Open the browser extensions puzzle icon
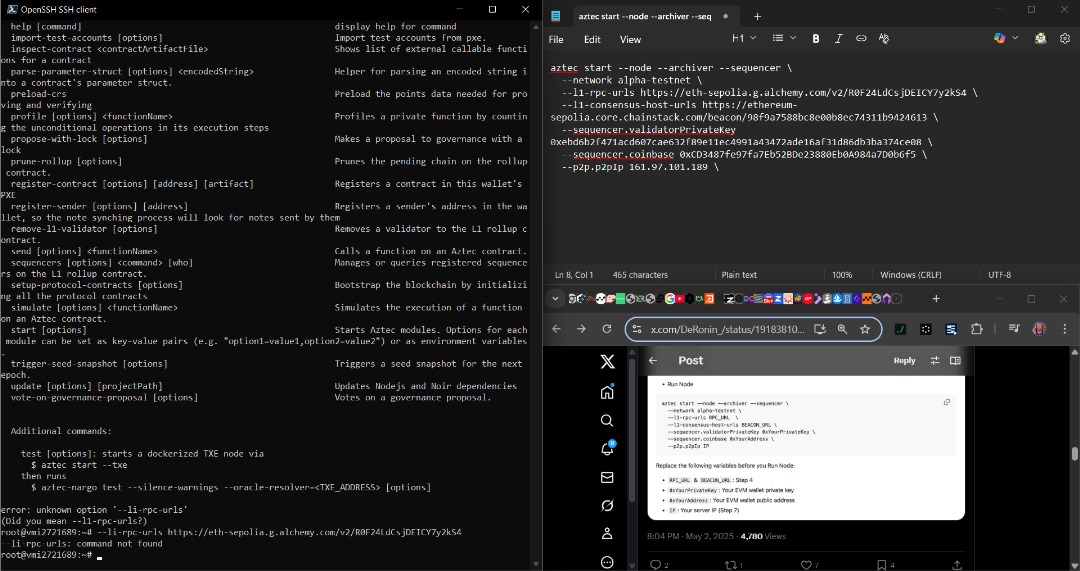Viewport: 1080px width, 571px height. pos(977,329)
